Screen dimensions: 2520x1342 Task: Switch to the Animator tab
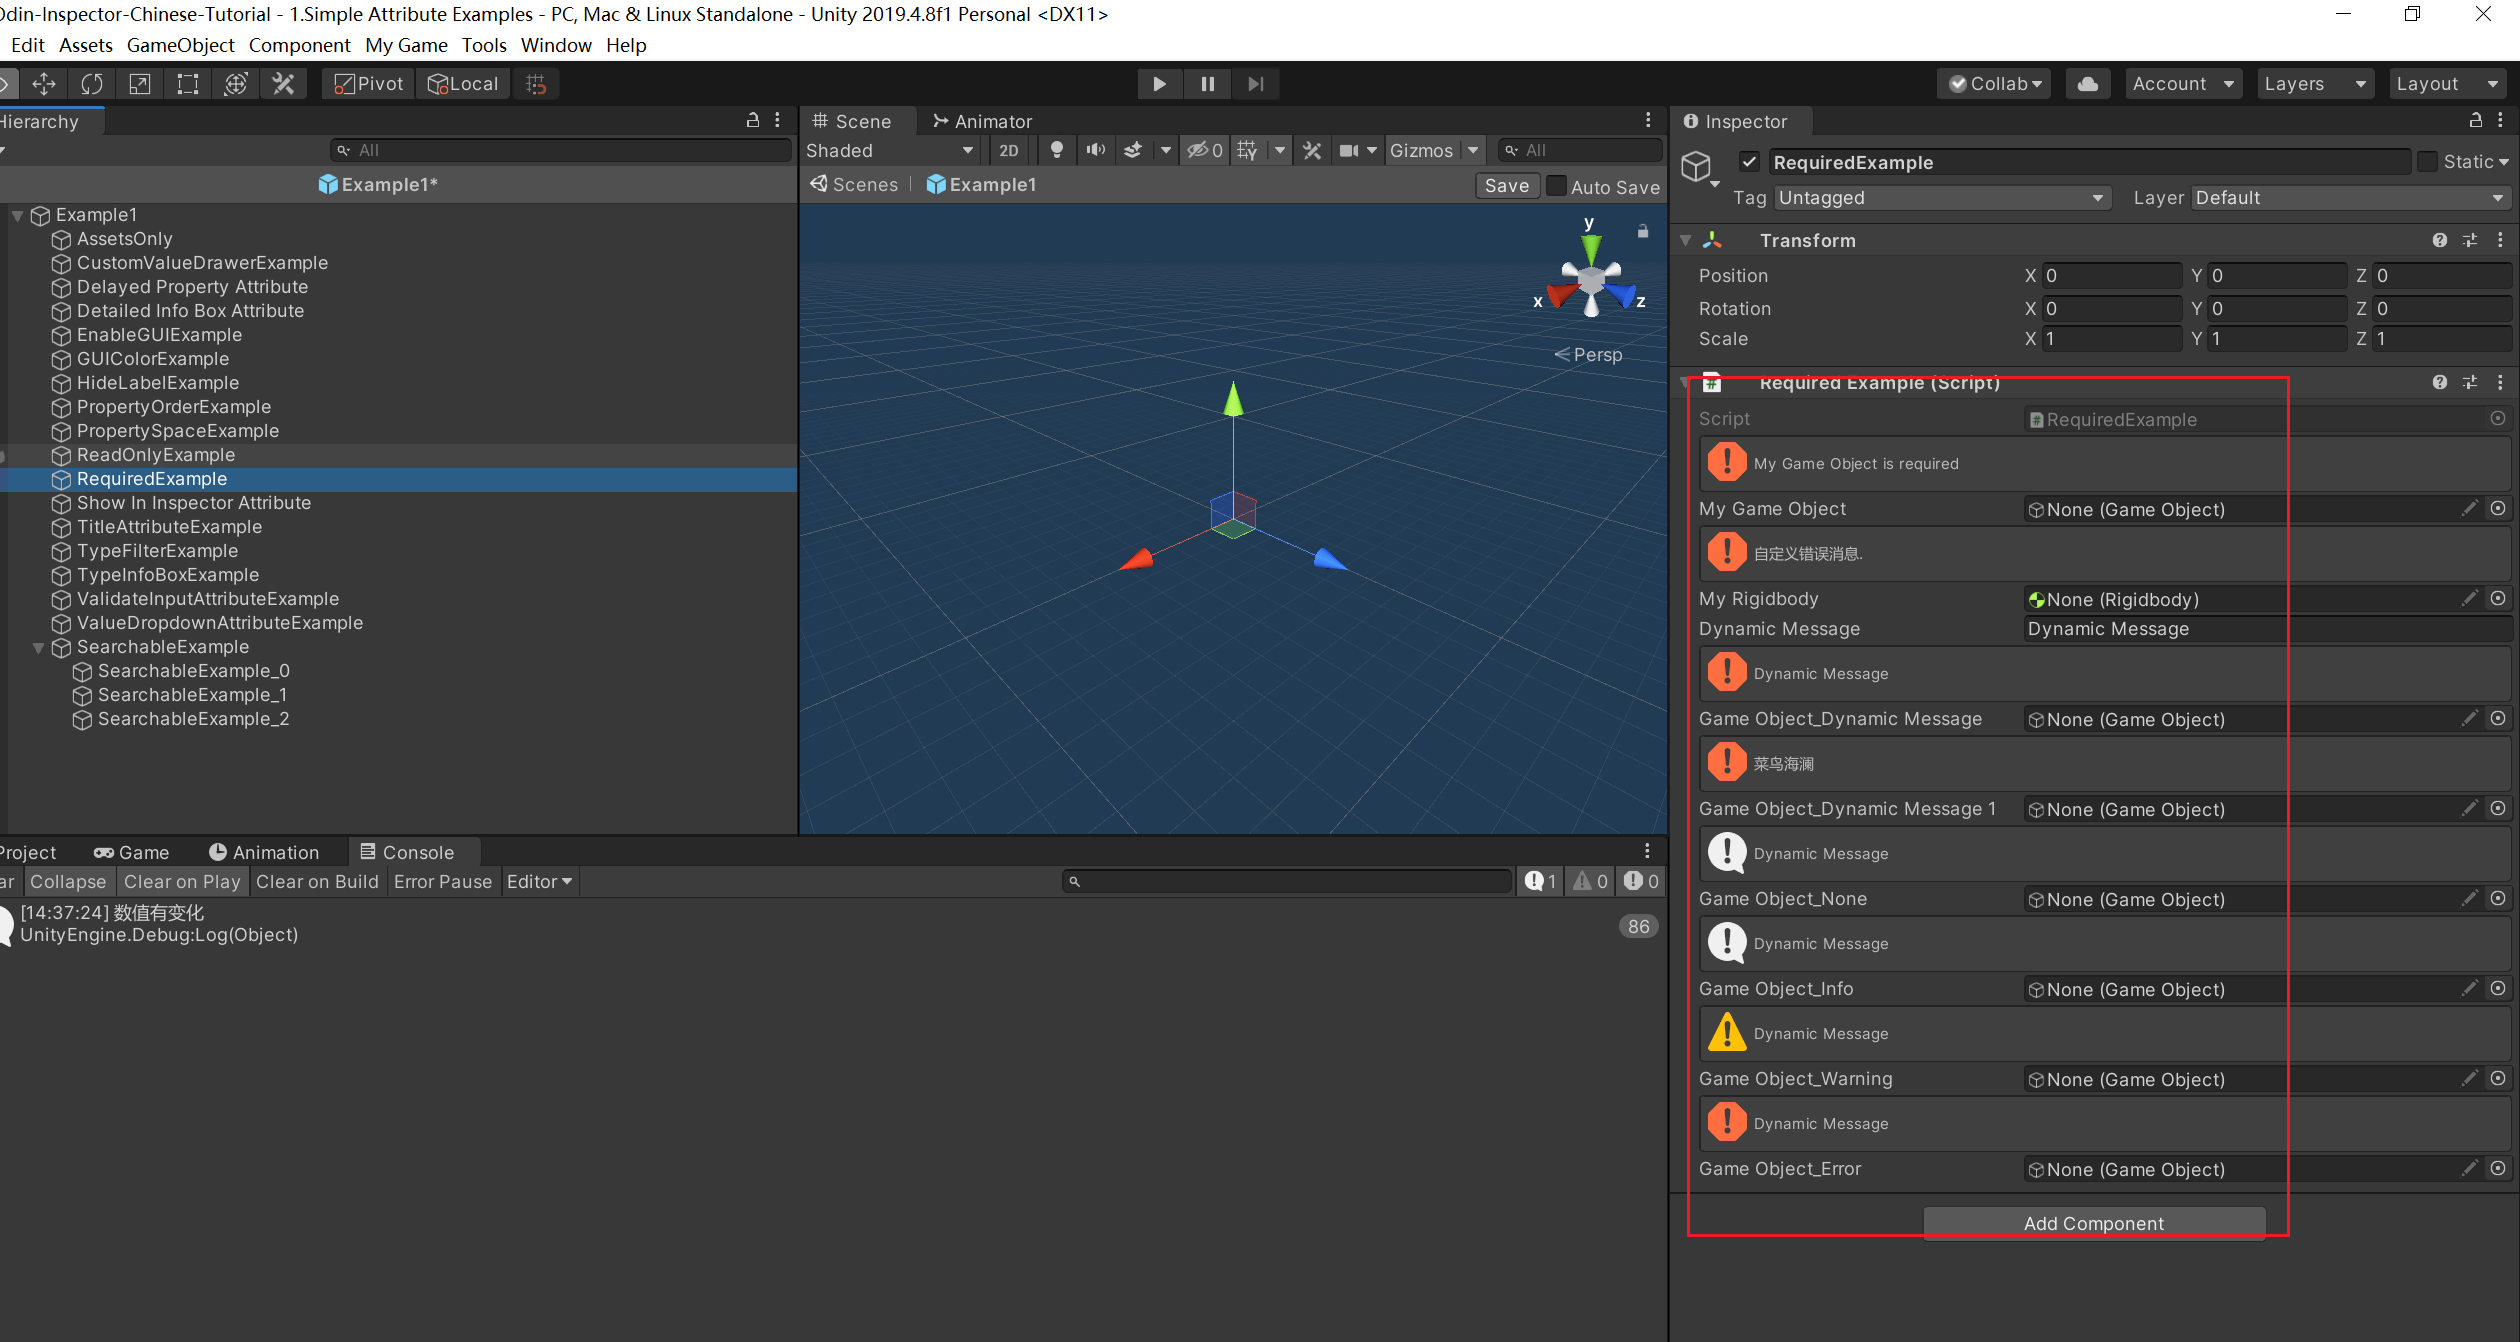982,121
